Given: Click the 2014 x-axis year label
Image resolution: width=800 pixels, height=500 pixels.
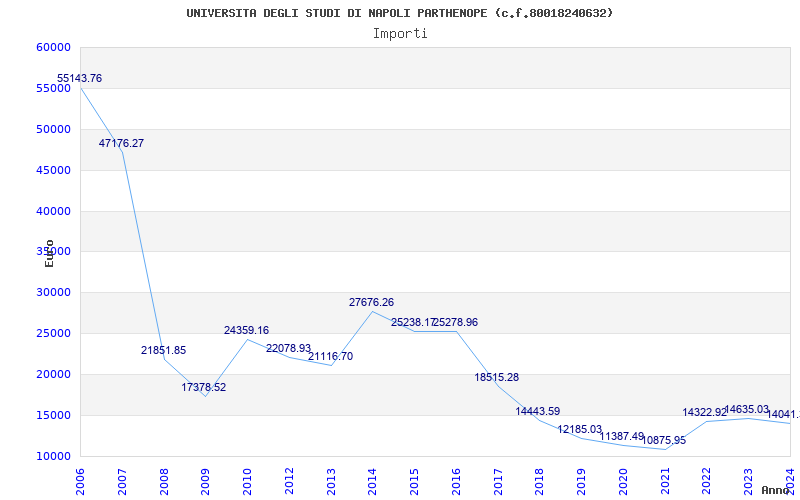Looking at the screenshot, I should coord(372,482).
